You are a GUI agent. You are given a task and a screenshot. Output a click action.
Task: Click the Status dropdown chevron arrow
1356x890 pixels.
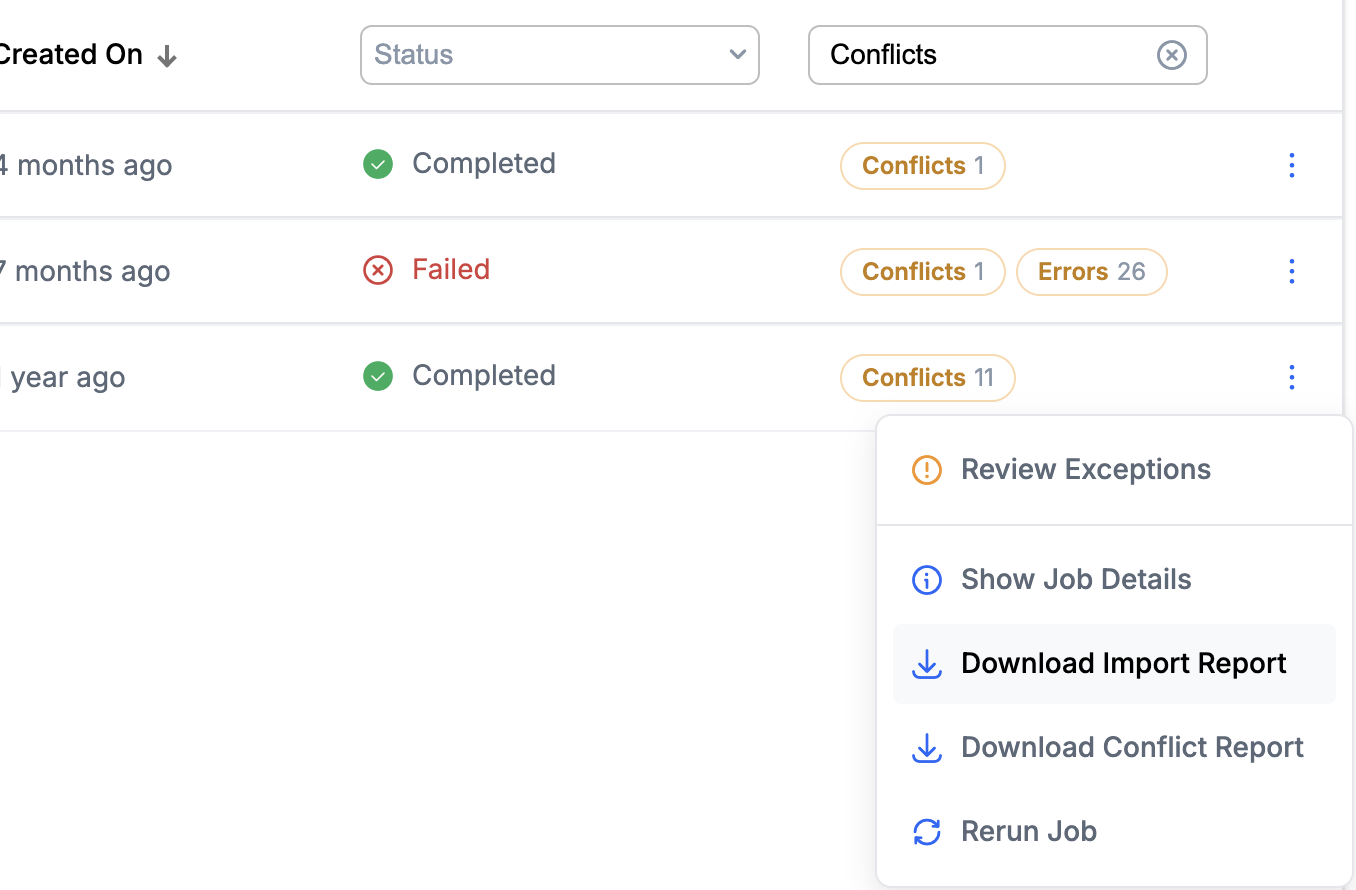click(738, 55)
